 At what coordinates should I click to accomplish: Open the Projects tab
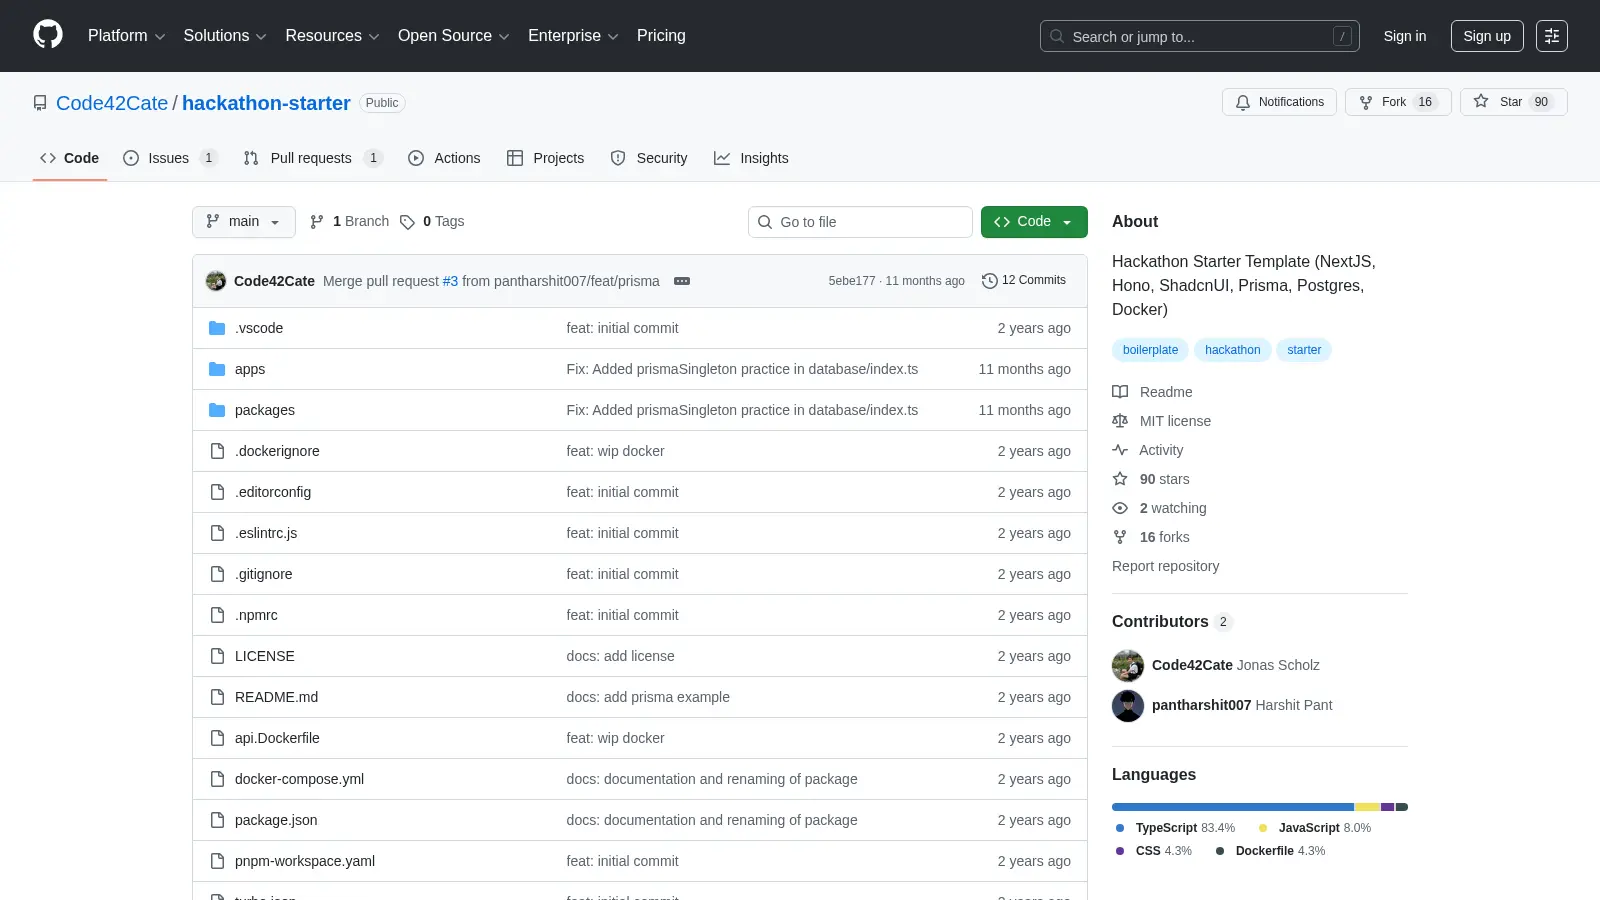(545, 158)
